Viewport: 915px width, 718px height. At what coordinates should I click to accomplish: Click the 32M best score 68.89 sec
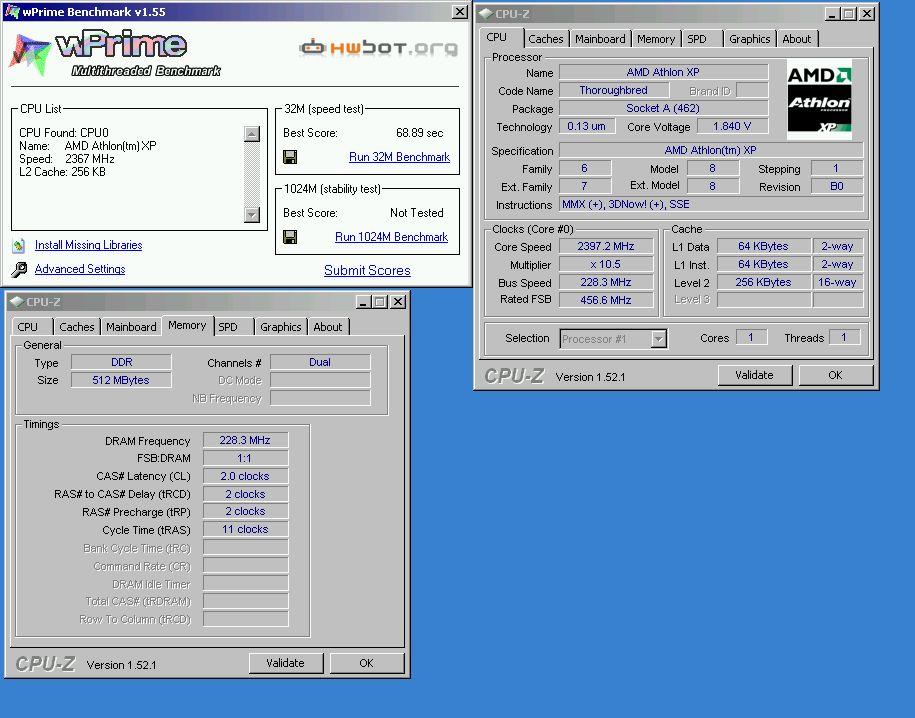point(420,133)
